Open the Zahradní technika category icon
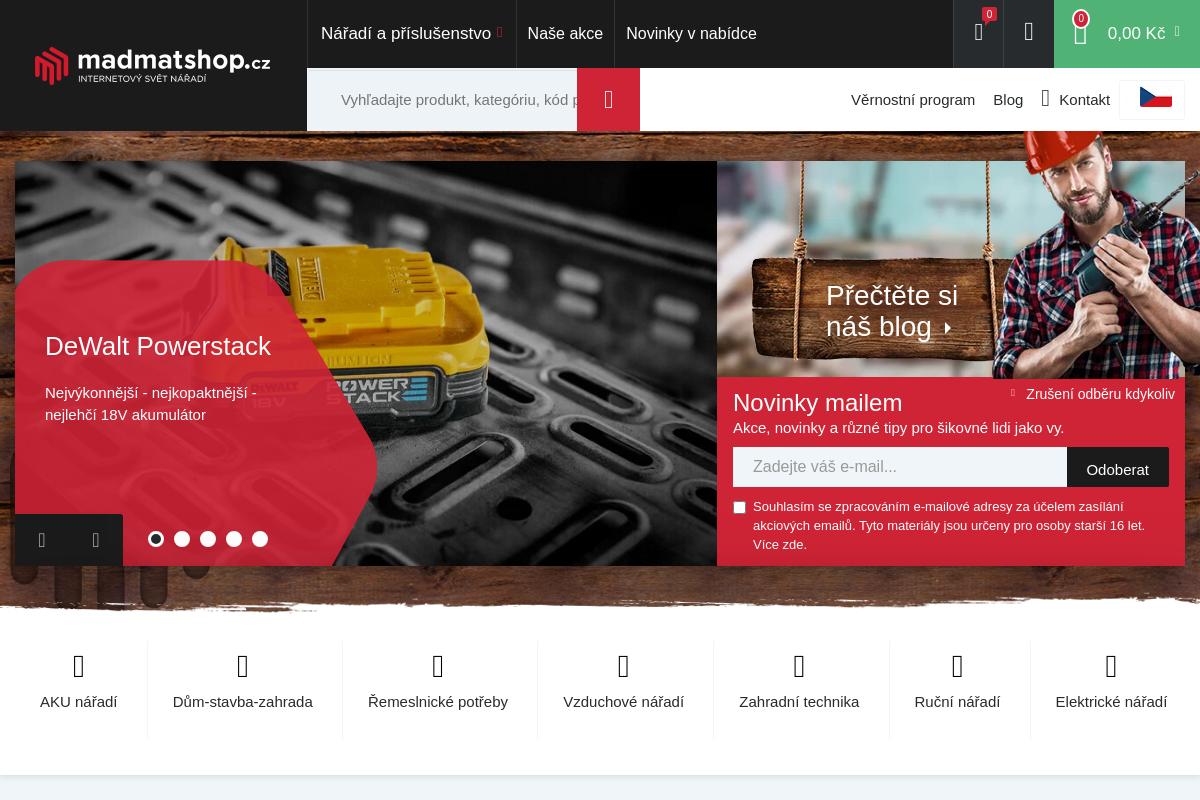The width and height of the screenshot is (1200, 800). click(799, 667)
